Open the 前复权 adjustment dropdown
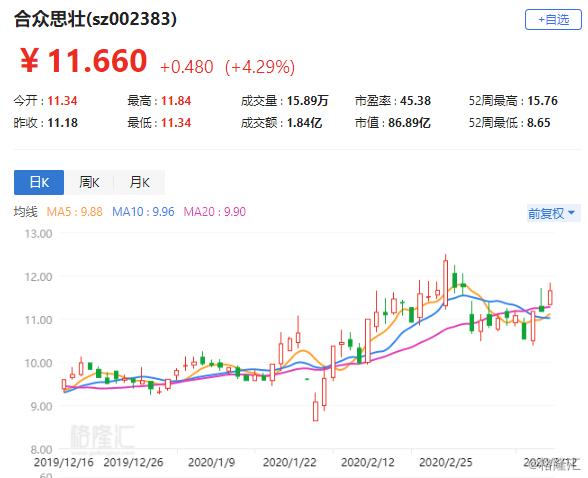588x478 pixels. pyautogui.click(x=554, y=213)
